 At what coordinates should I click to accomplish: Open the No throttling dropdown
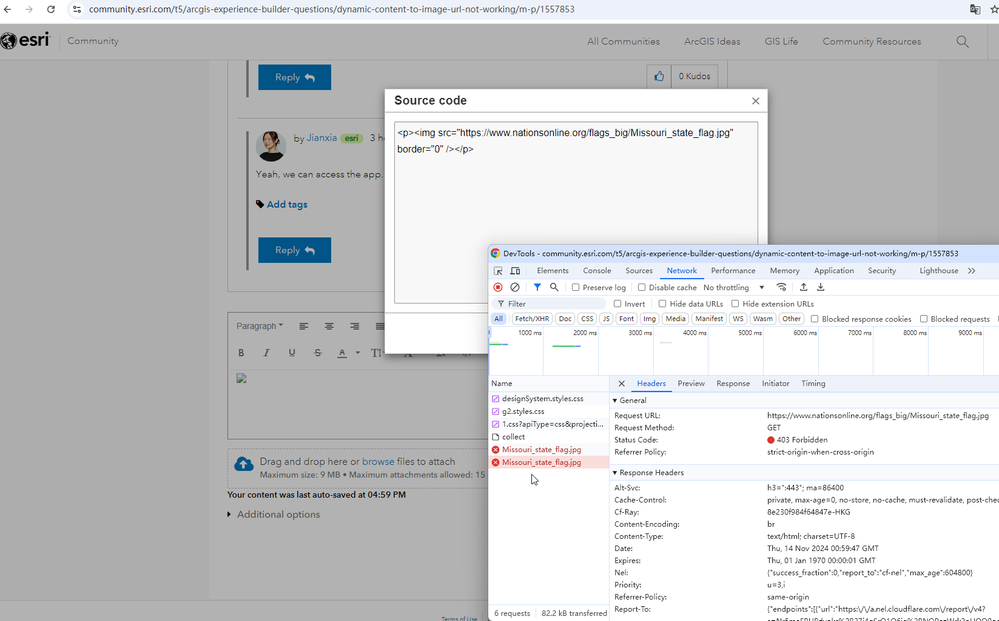pyautogui.click(x=733, y=287)
